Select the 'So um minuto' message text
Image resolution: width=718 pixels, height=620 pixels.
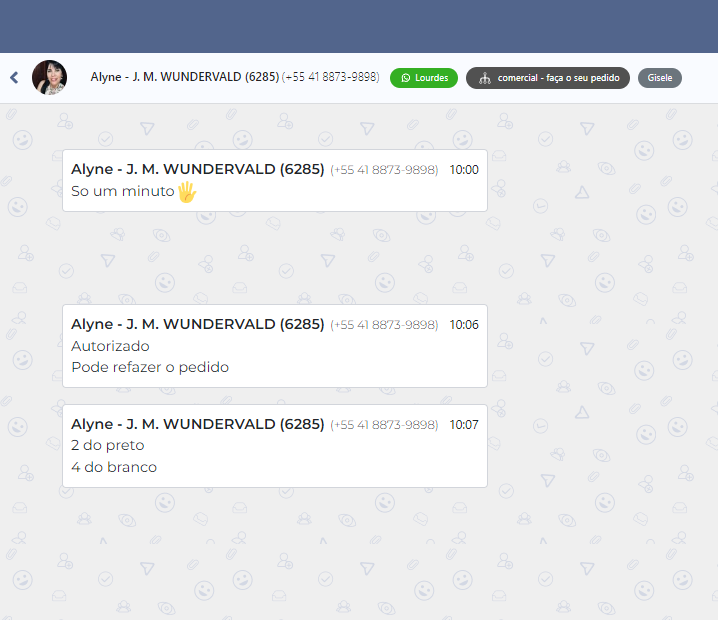coord(122,191)
